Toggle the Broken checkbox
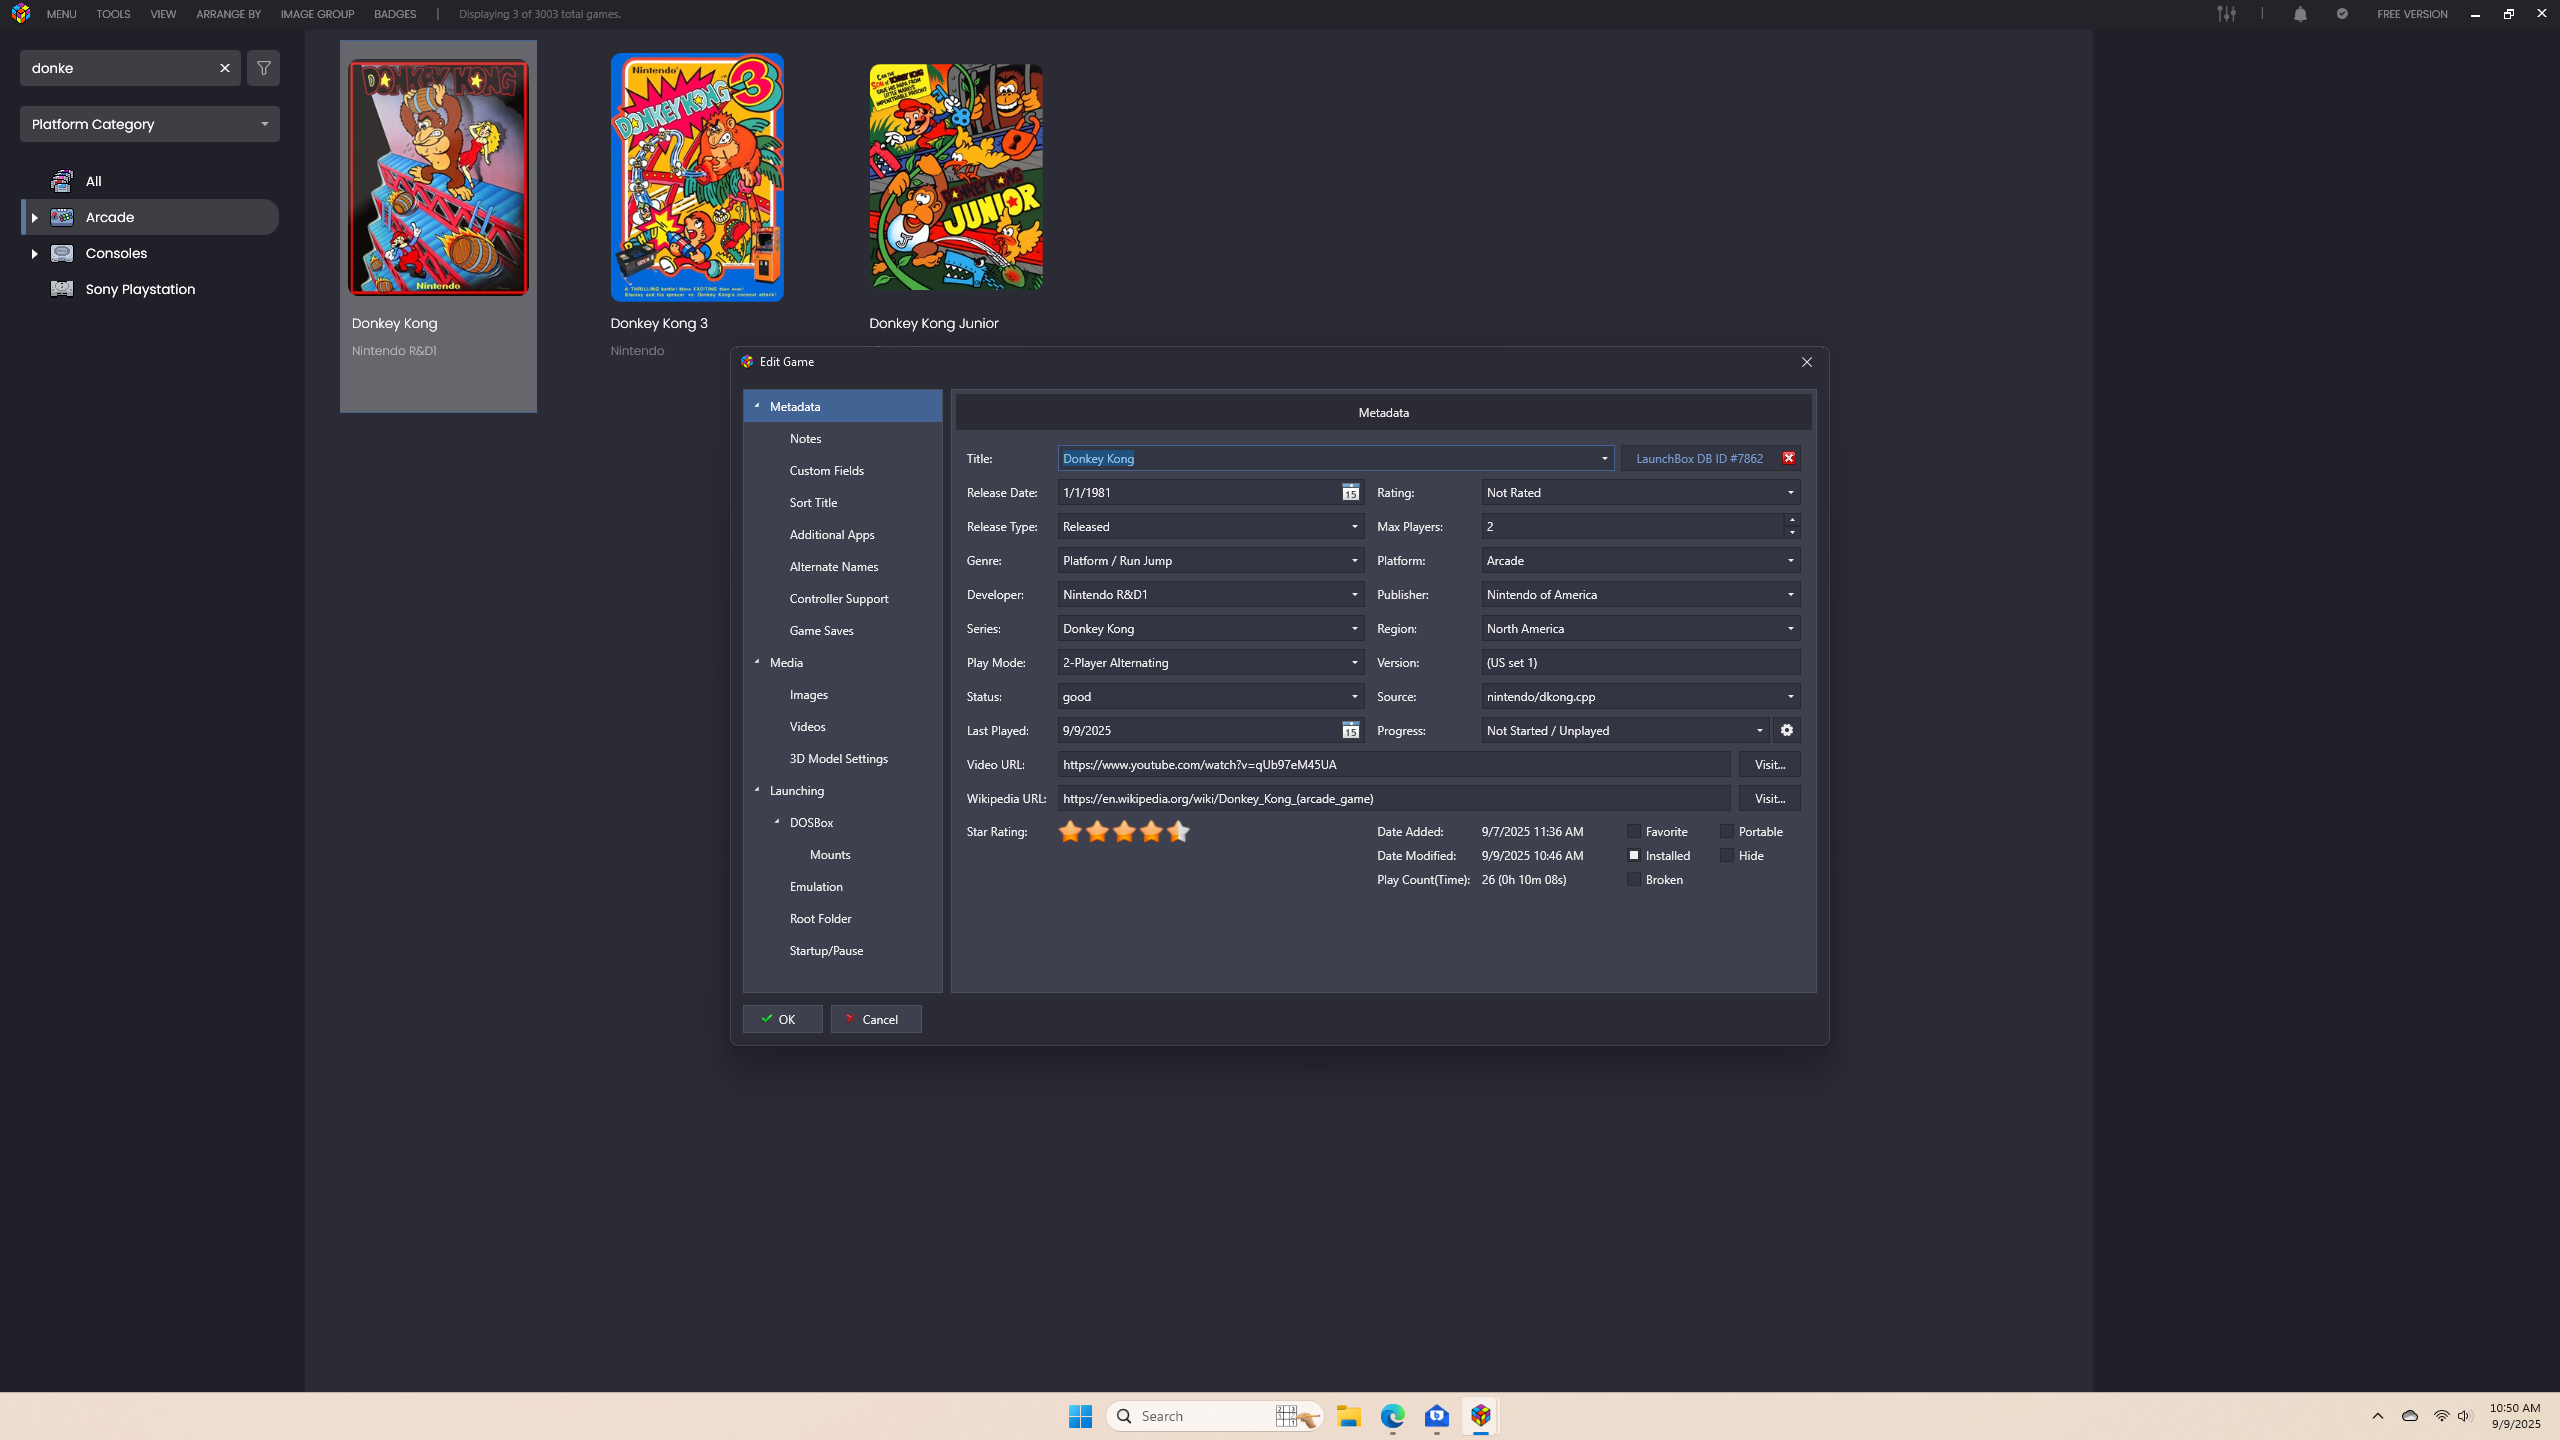Viewport: 2560px width, 1440px height. coord(1634,879)
